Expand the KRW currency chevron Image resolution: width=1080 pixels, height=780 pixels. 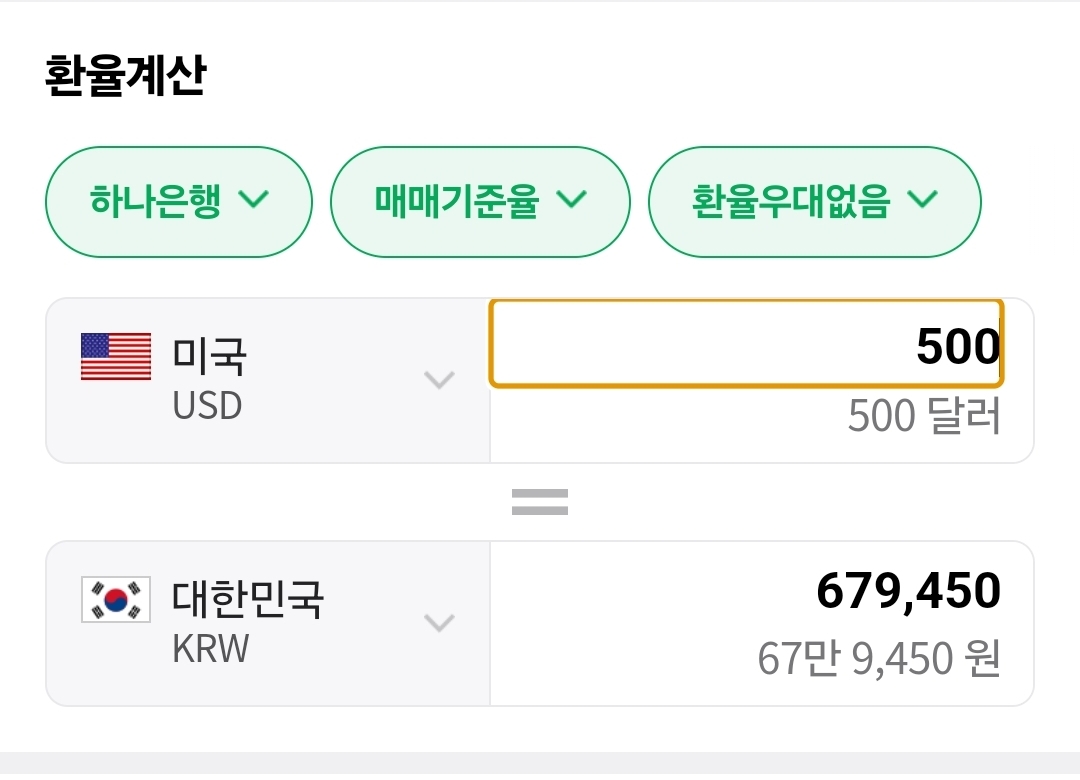click(439, 623)
